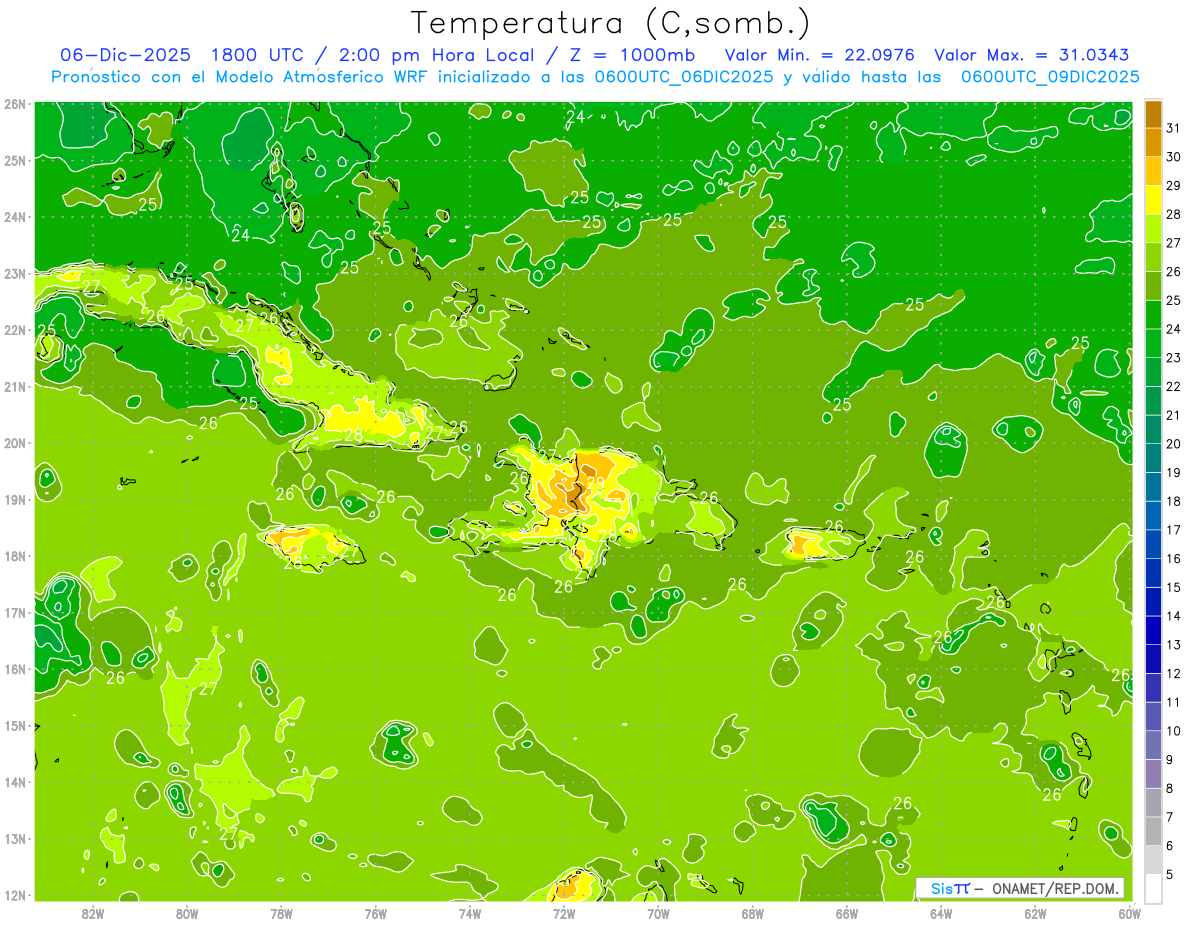Click the '64W' longitude axis label
The height and width of the screenshot is (927, 1200).
[941, 913]
